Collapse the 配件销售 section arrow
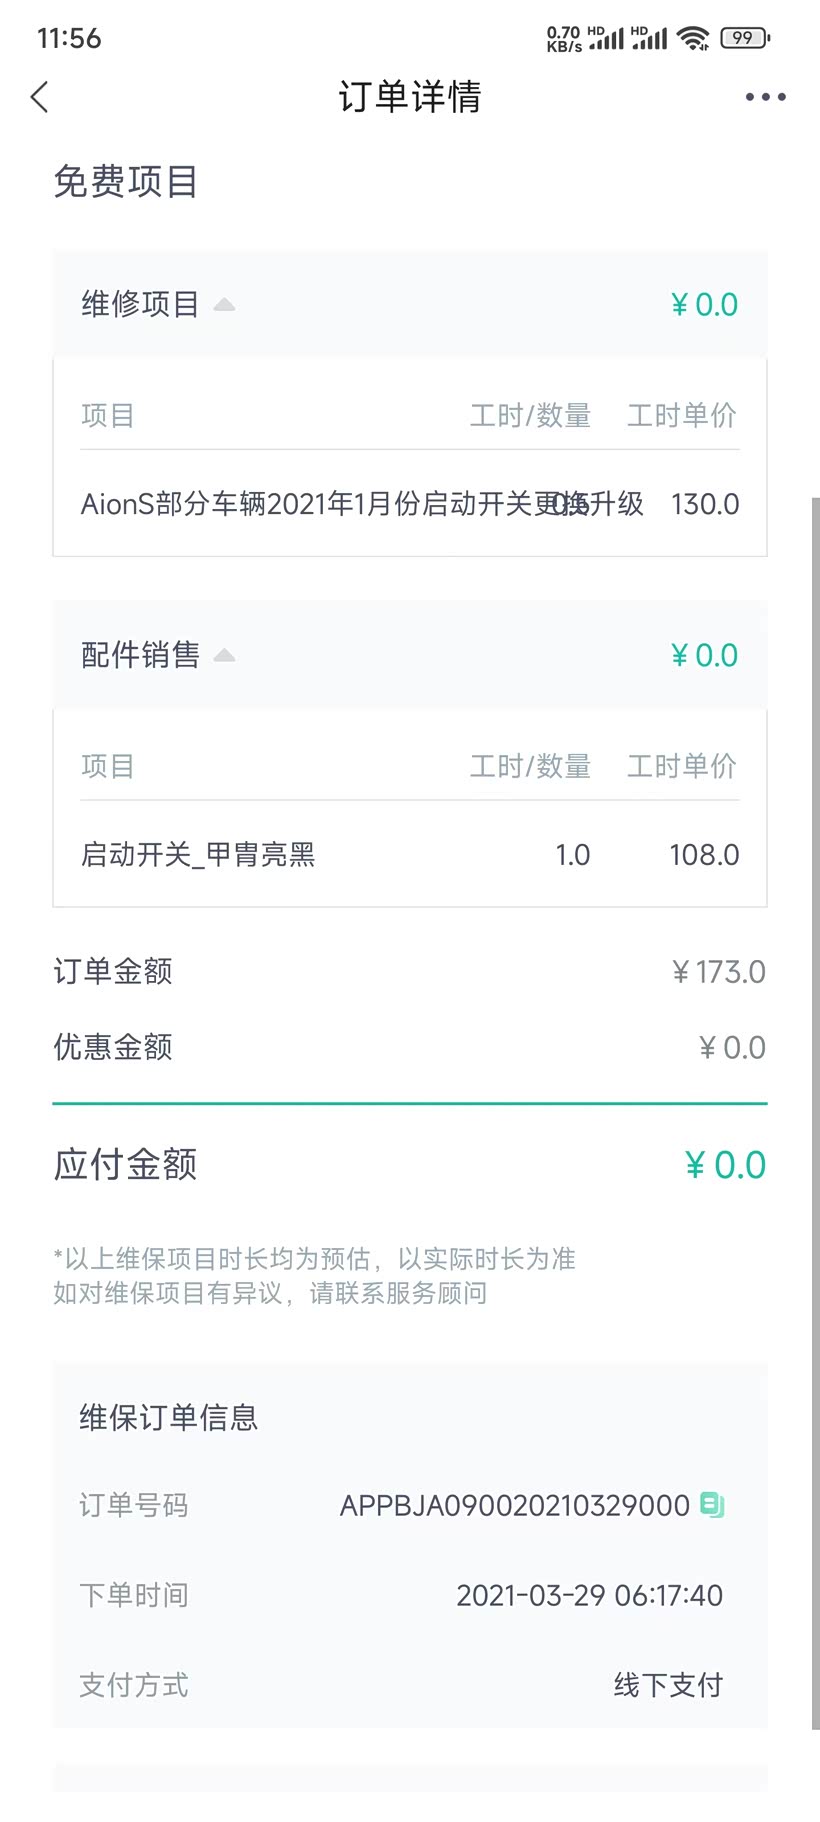The image size is (820, 1822). click(224, 655)
